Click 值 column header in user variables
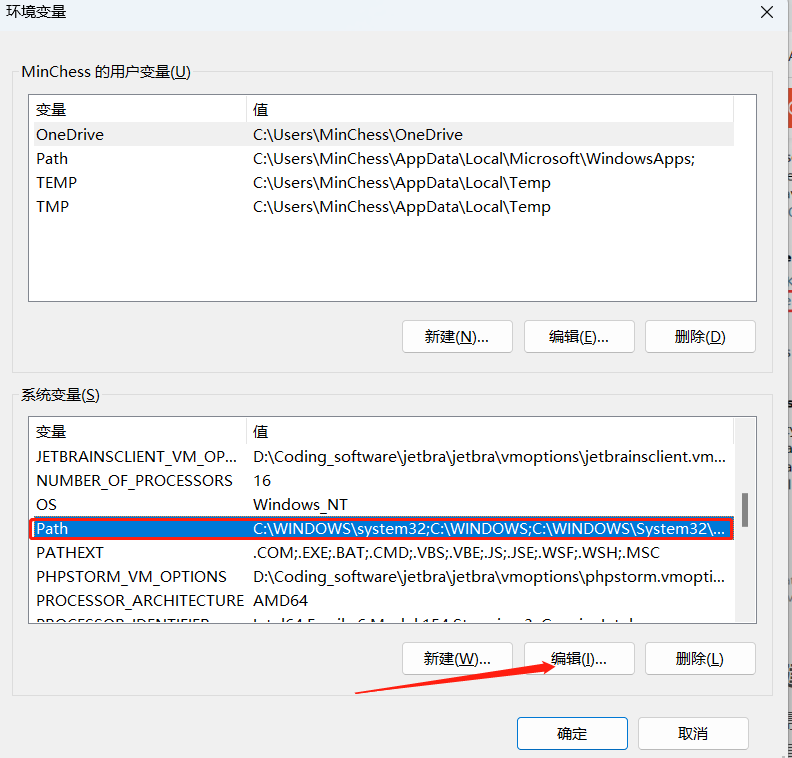The height and width of the screenshot is (758, 792). tap(490, 110)
